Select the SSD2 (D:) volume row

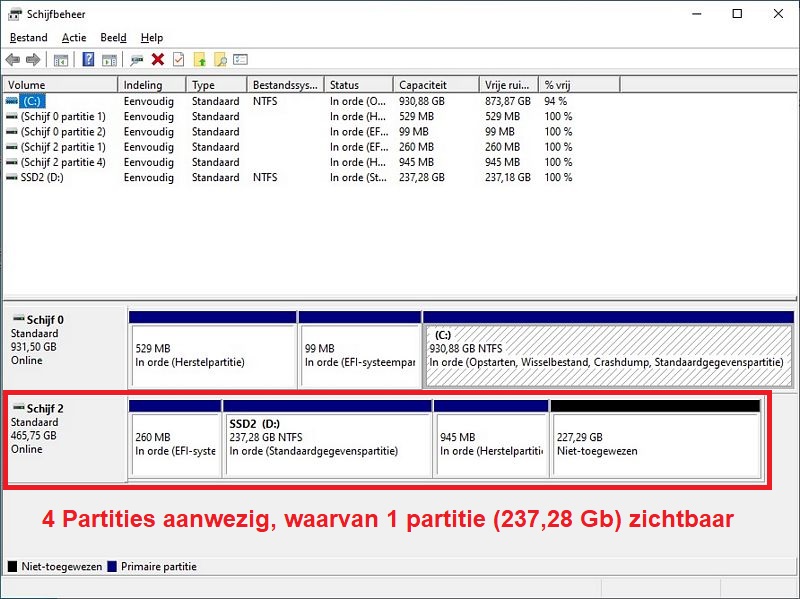click(x=60, y=177)
